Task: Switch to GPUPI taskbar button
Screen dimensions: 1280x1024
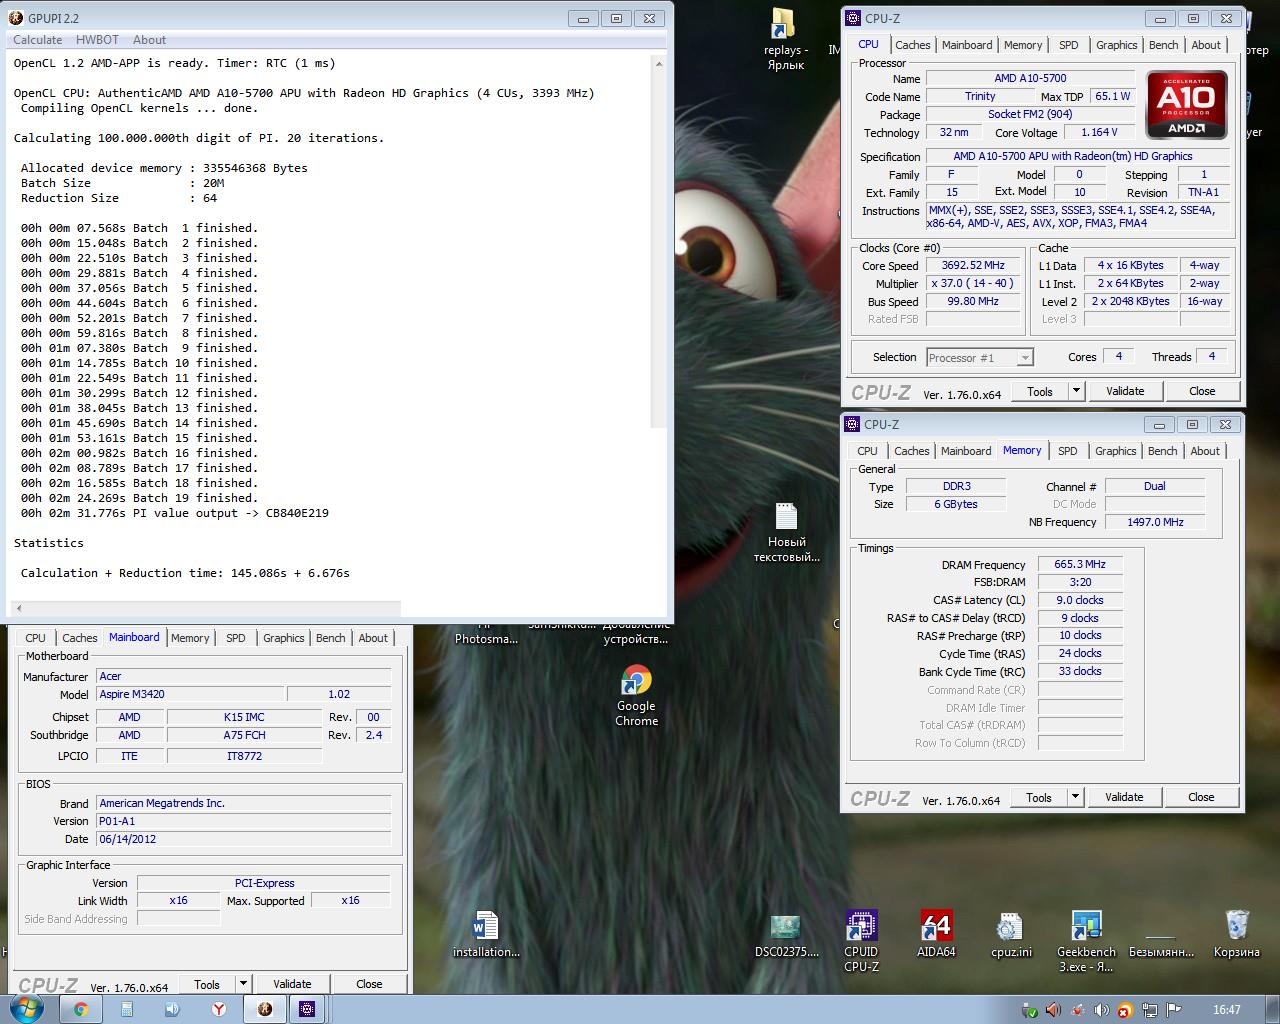Action: coord(264,1009)
